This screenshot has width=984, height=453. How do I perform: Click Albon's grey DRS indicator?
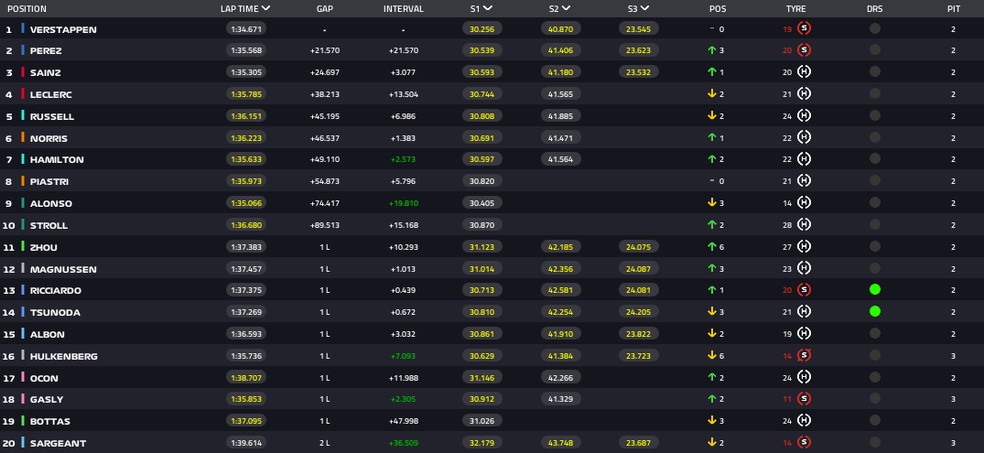(875, 333)
